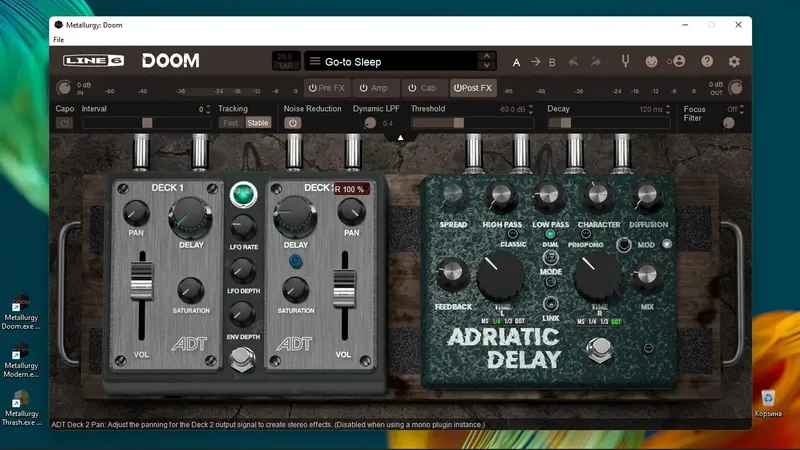800x450 pixels.
Task: Click the Time L knob
Action: [500, 276]
